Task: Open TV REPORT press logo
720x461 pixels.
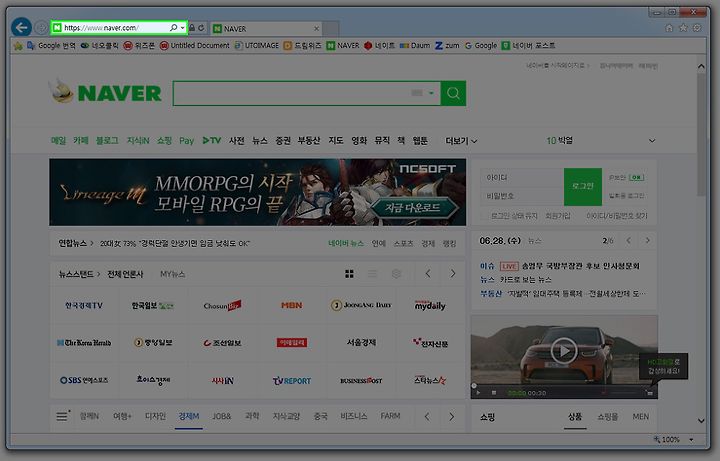Action: (292, 381)
